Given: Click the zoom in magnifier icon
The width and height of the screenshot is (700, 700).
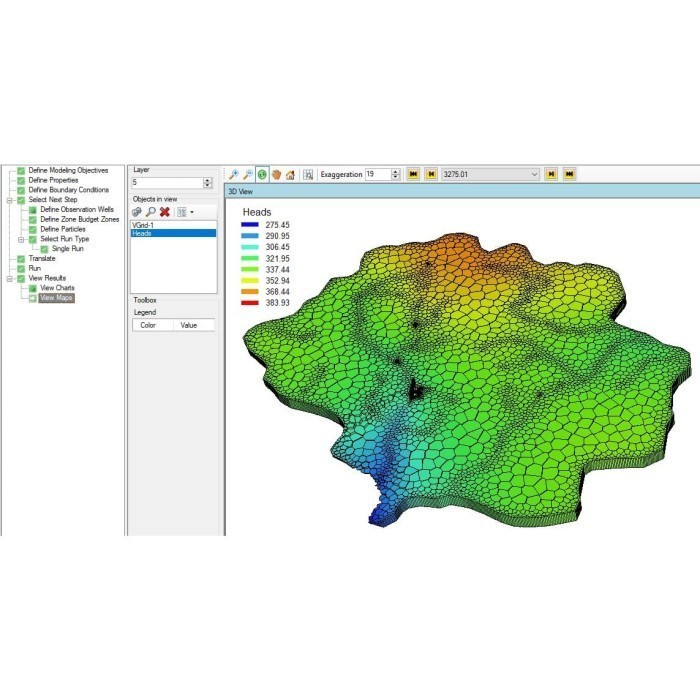Looking at the screenshot, I should [233, 174].
